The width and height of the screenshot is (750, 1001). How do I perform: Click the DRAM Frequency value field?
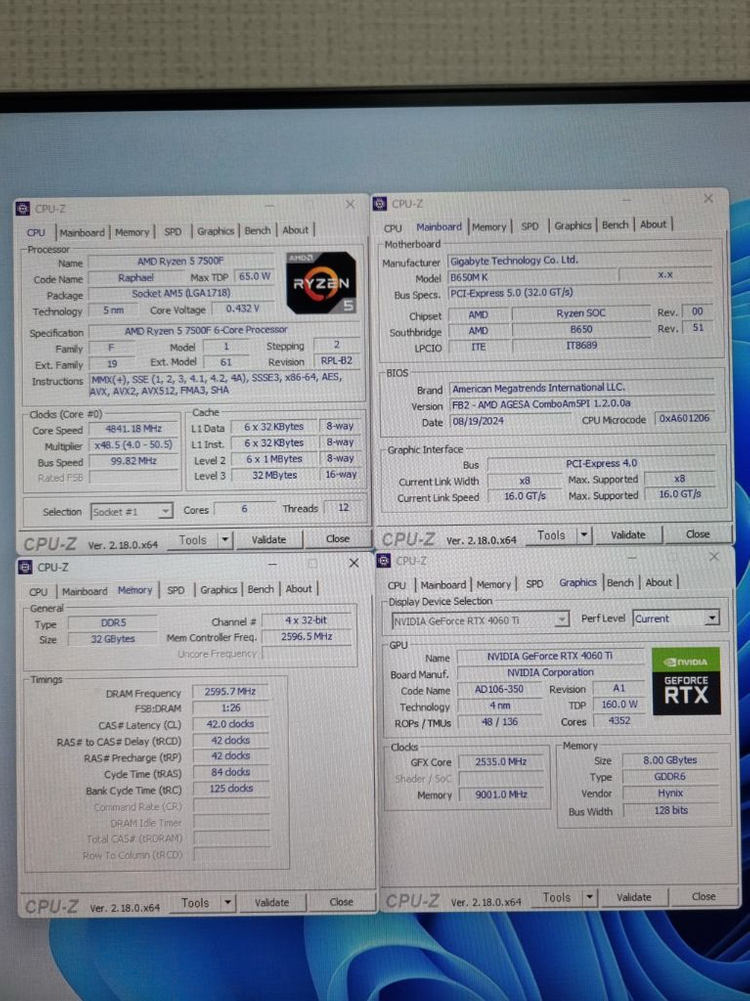[x=231, y=692]
